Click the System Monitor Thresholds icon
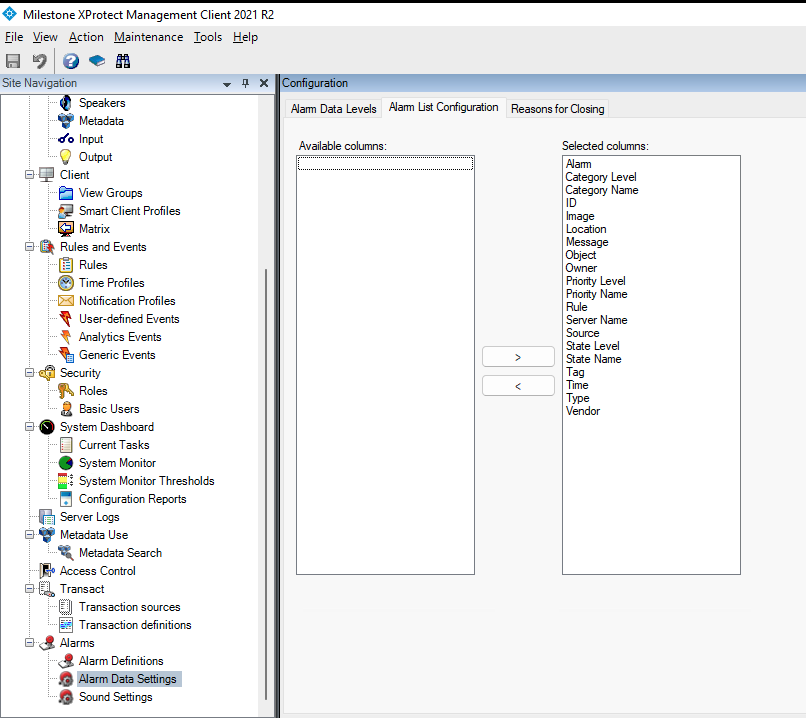 click(x=66, y=481)
